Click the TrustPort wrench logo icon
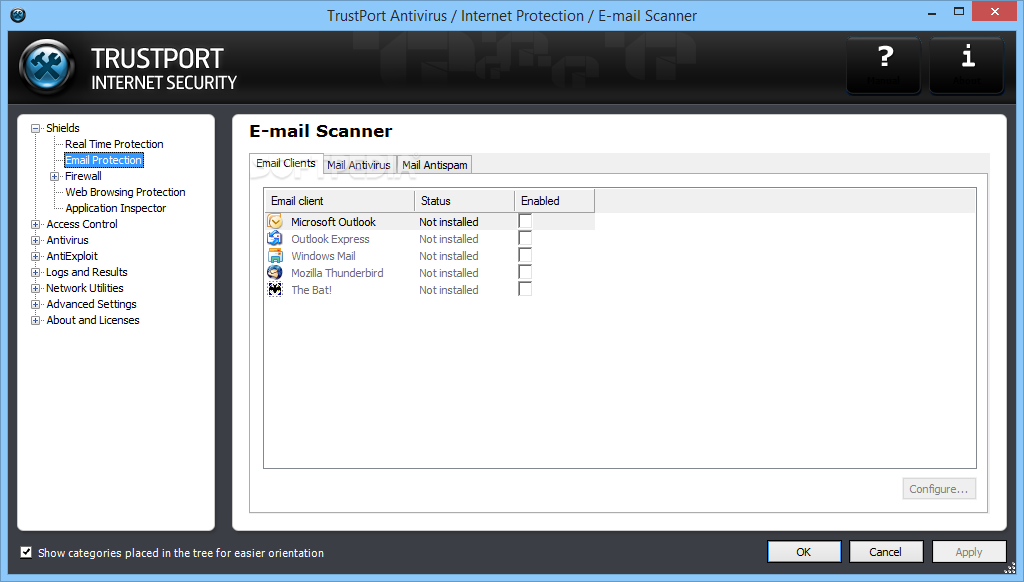The width and height of the screenshot is (1024, 582). [x=46, y=67]
